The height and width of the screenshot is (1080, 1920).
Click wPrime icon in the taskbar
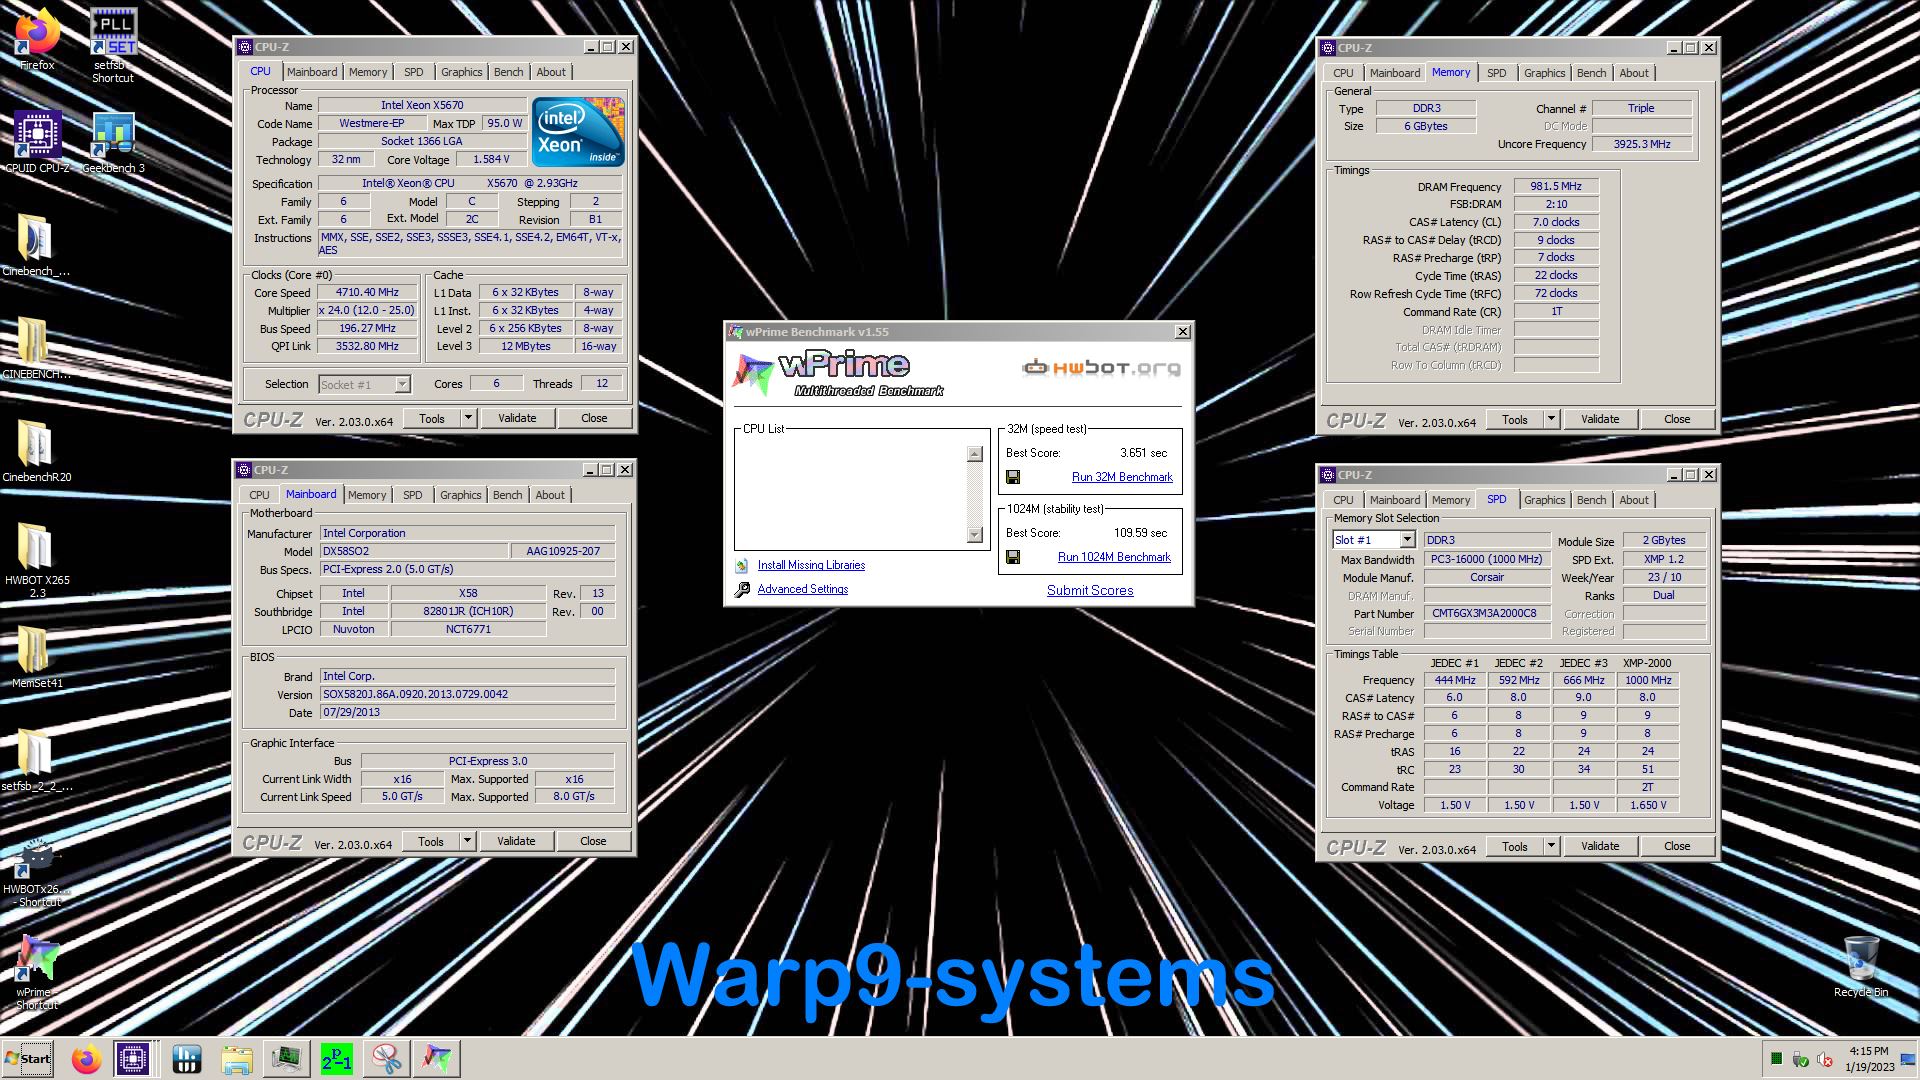pyautogui.click(x=437, y=1059)
